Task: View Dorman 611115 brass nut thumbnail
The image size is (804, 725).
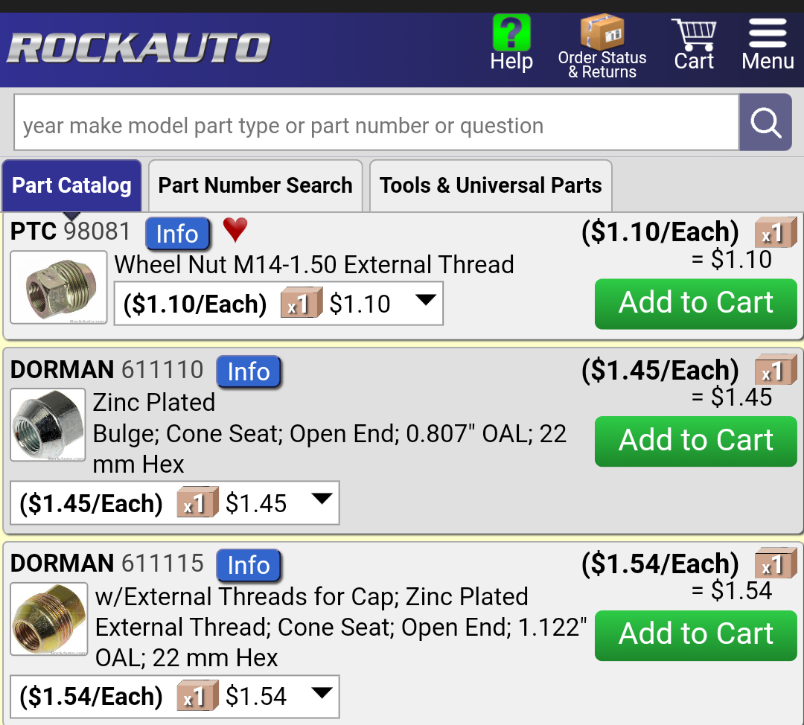Action: tap(49, 619)
